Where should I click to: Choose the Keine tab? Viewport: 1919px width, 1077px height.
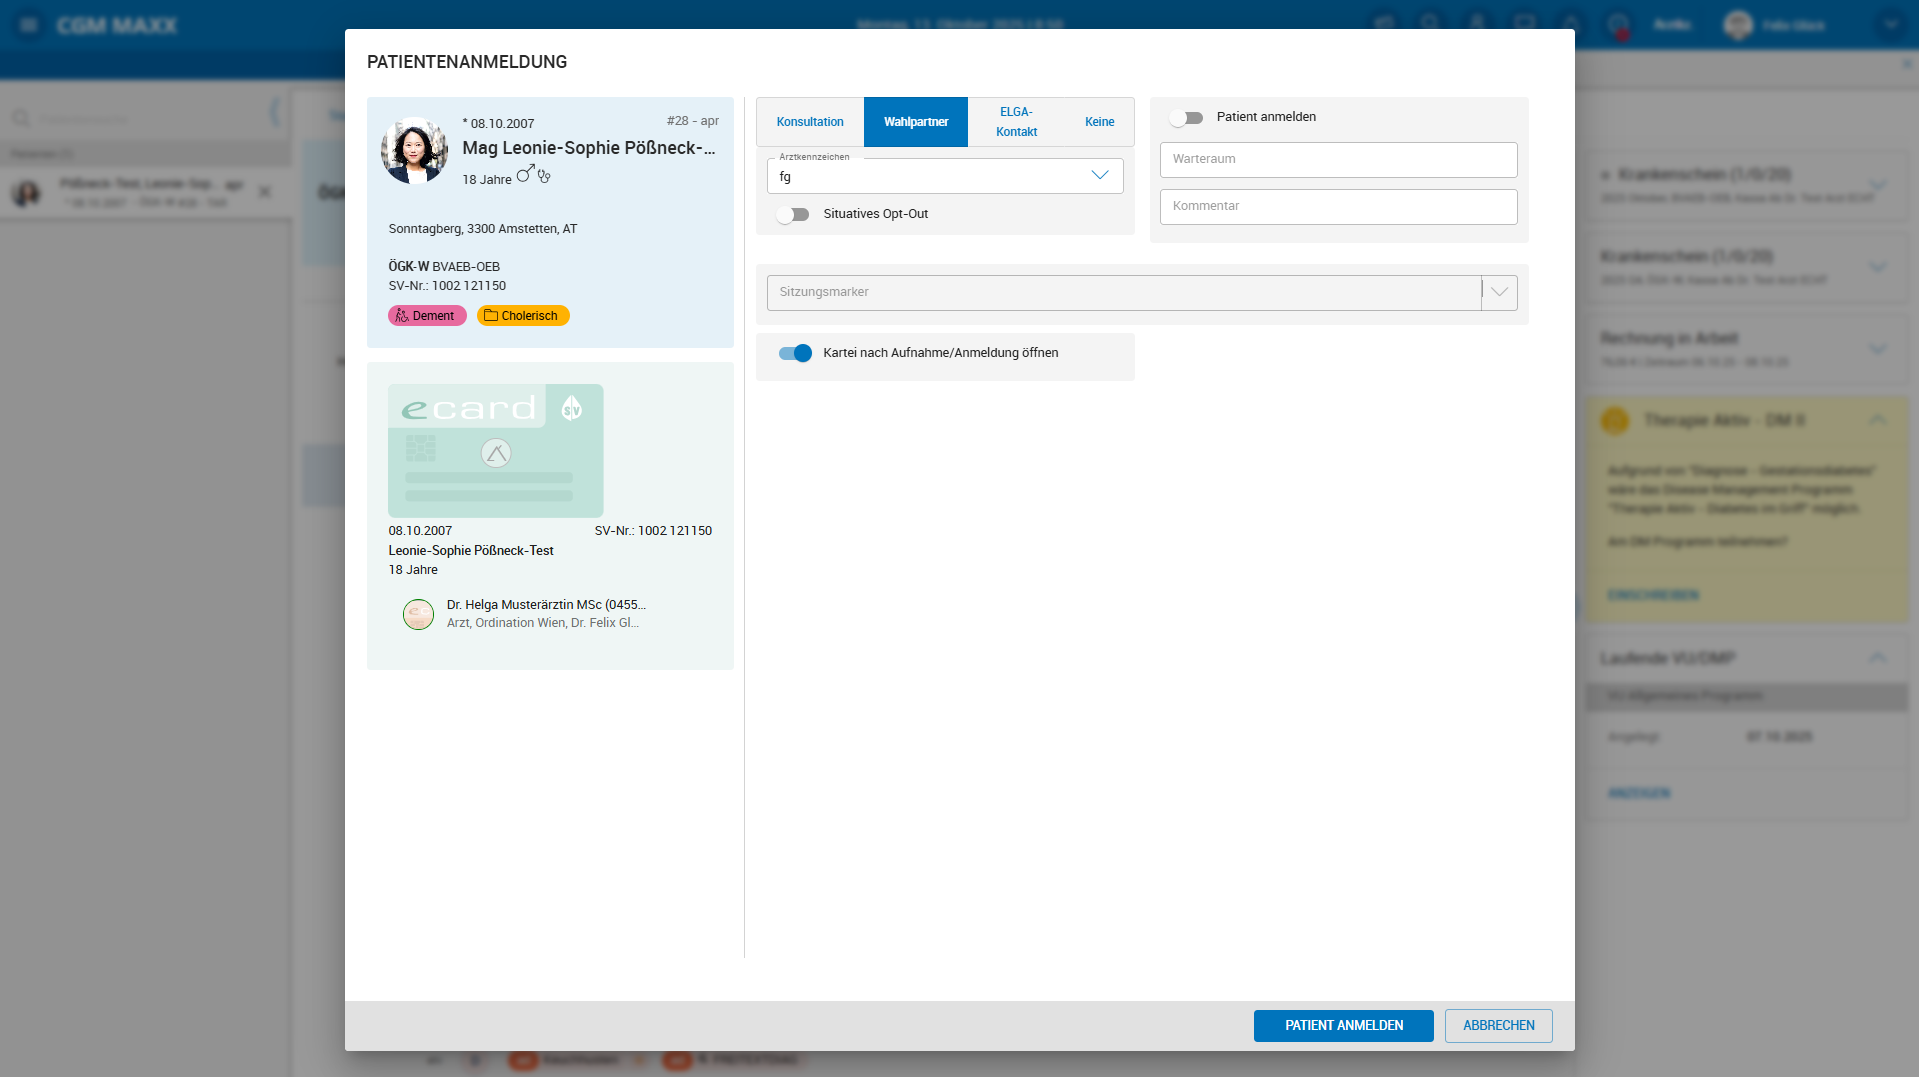click(1099, 122)
